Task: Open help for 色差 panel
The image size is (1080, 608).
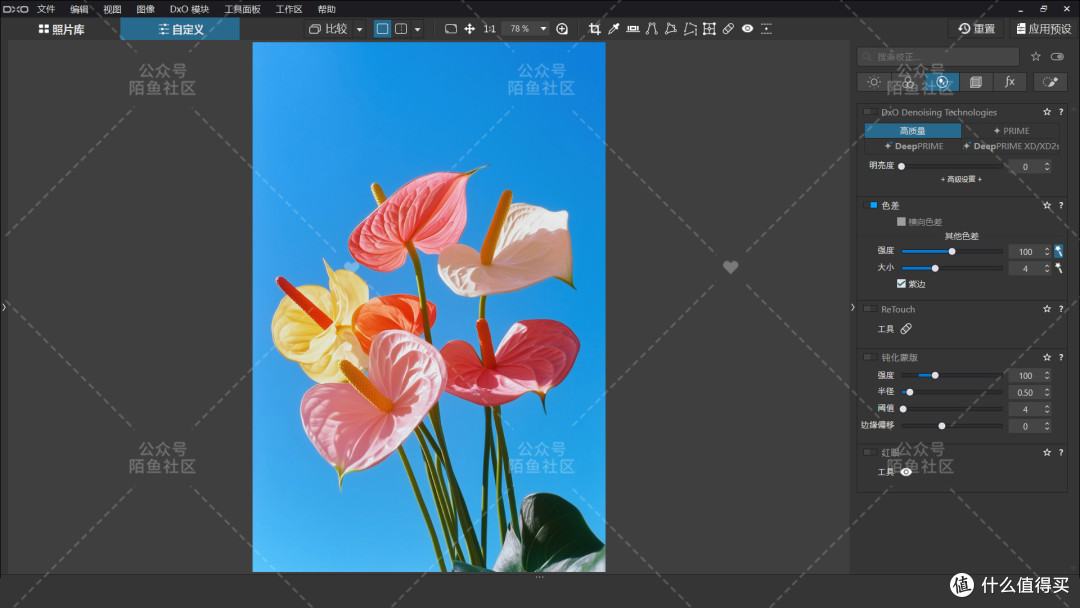Action: click(1061, 206)
